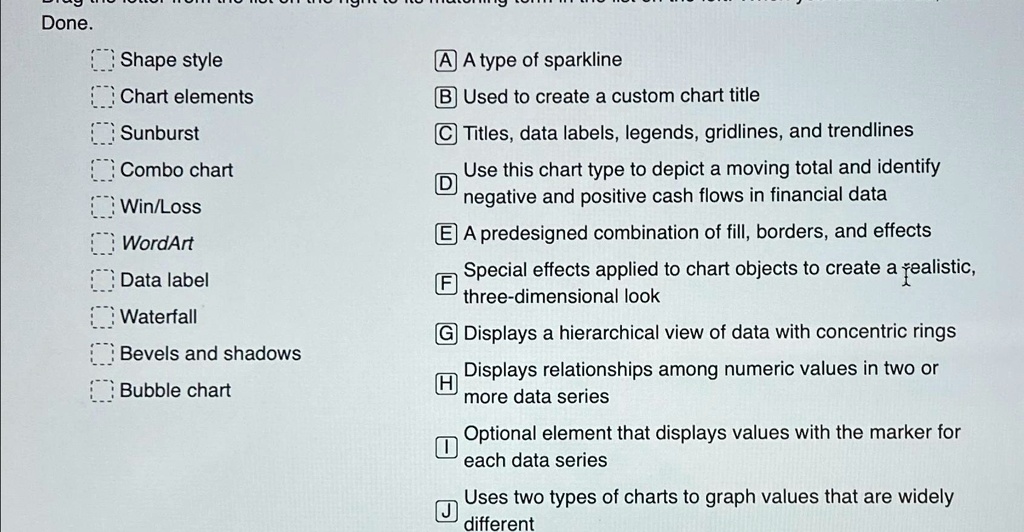This screenshot has height=532, width=1024.
Task: Click the empty box next to Bubble chart
Action: coord(102,390)
